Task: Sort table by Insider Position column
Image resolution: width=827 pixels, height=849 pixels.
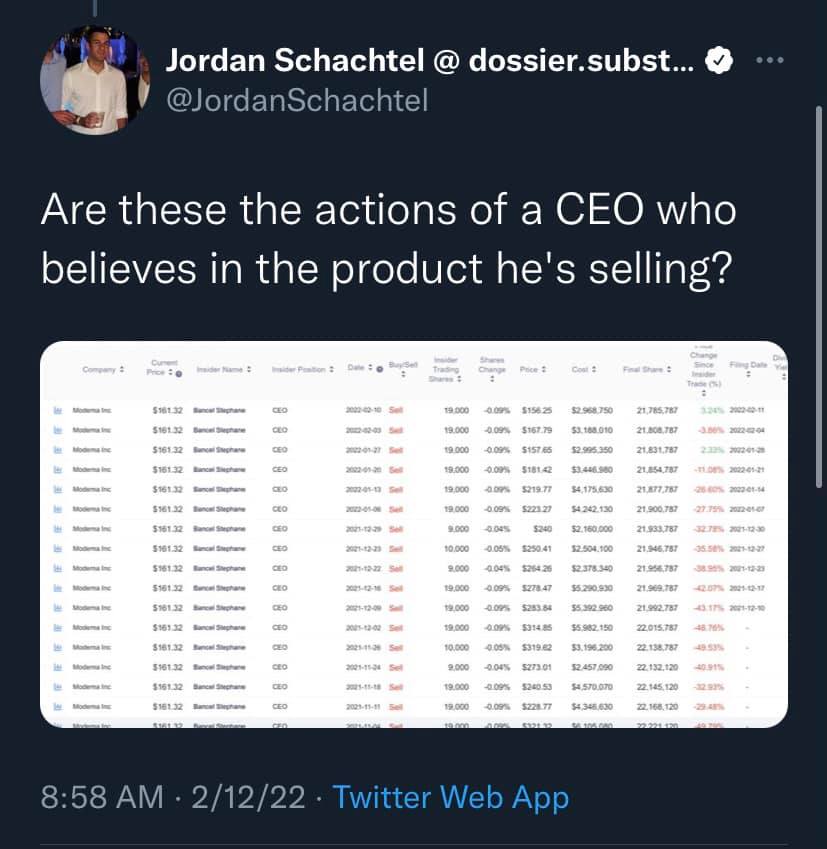Action: (302, 371)
